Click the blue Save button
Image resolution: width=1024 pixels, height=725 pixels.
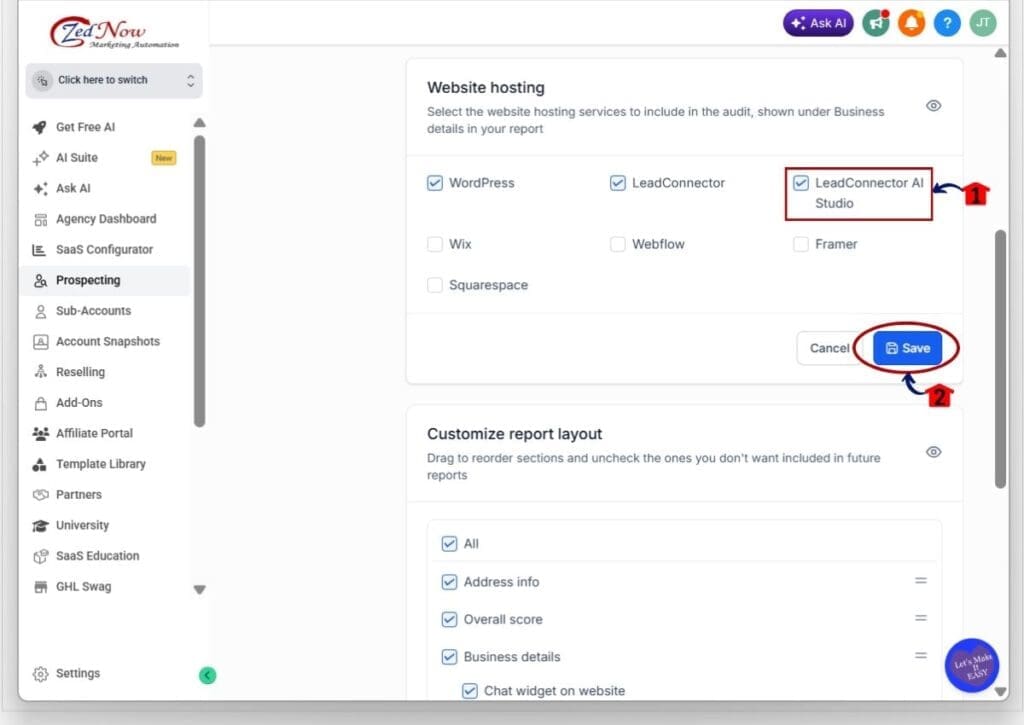tap(907, 348)
